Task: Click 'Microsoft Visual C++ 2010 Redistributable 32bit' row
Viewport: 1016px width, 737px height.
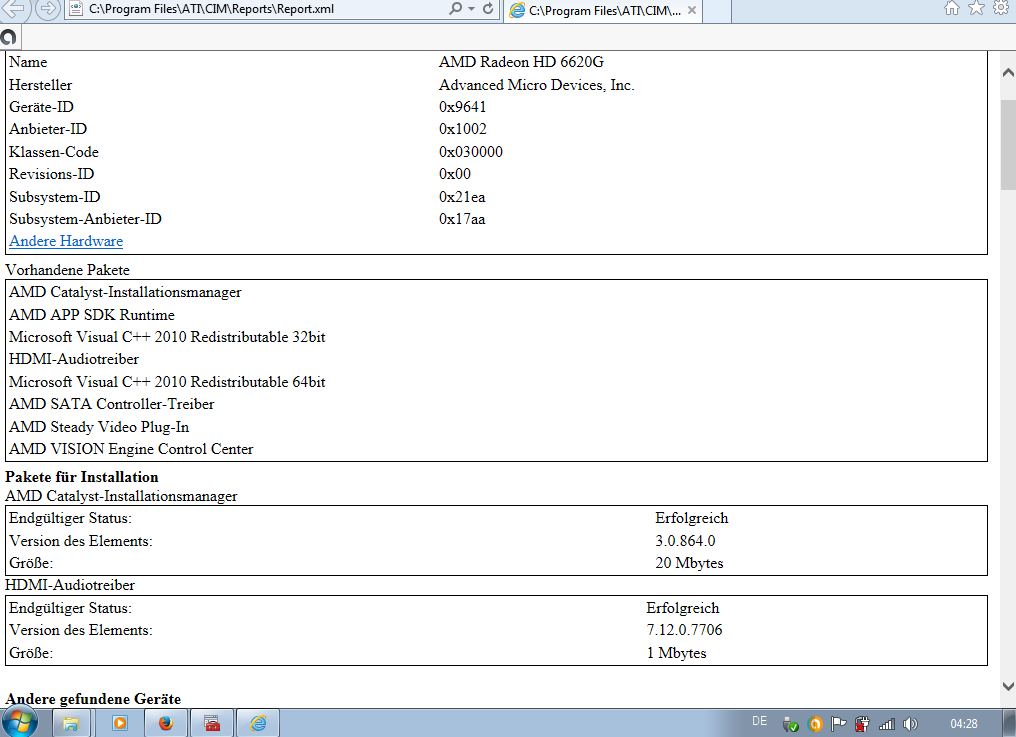Action: 167,337
